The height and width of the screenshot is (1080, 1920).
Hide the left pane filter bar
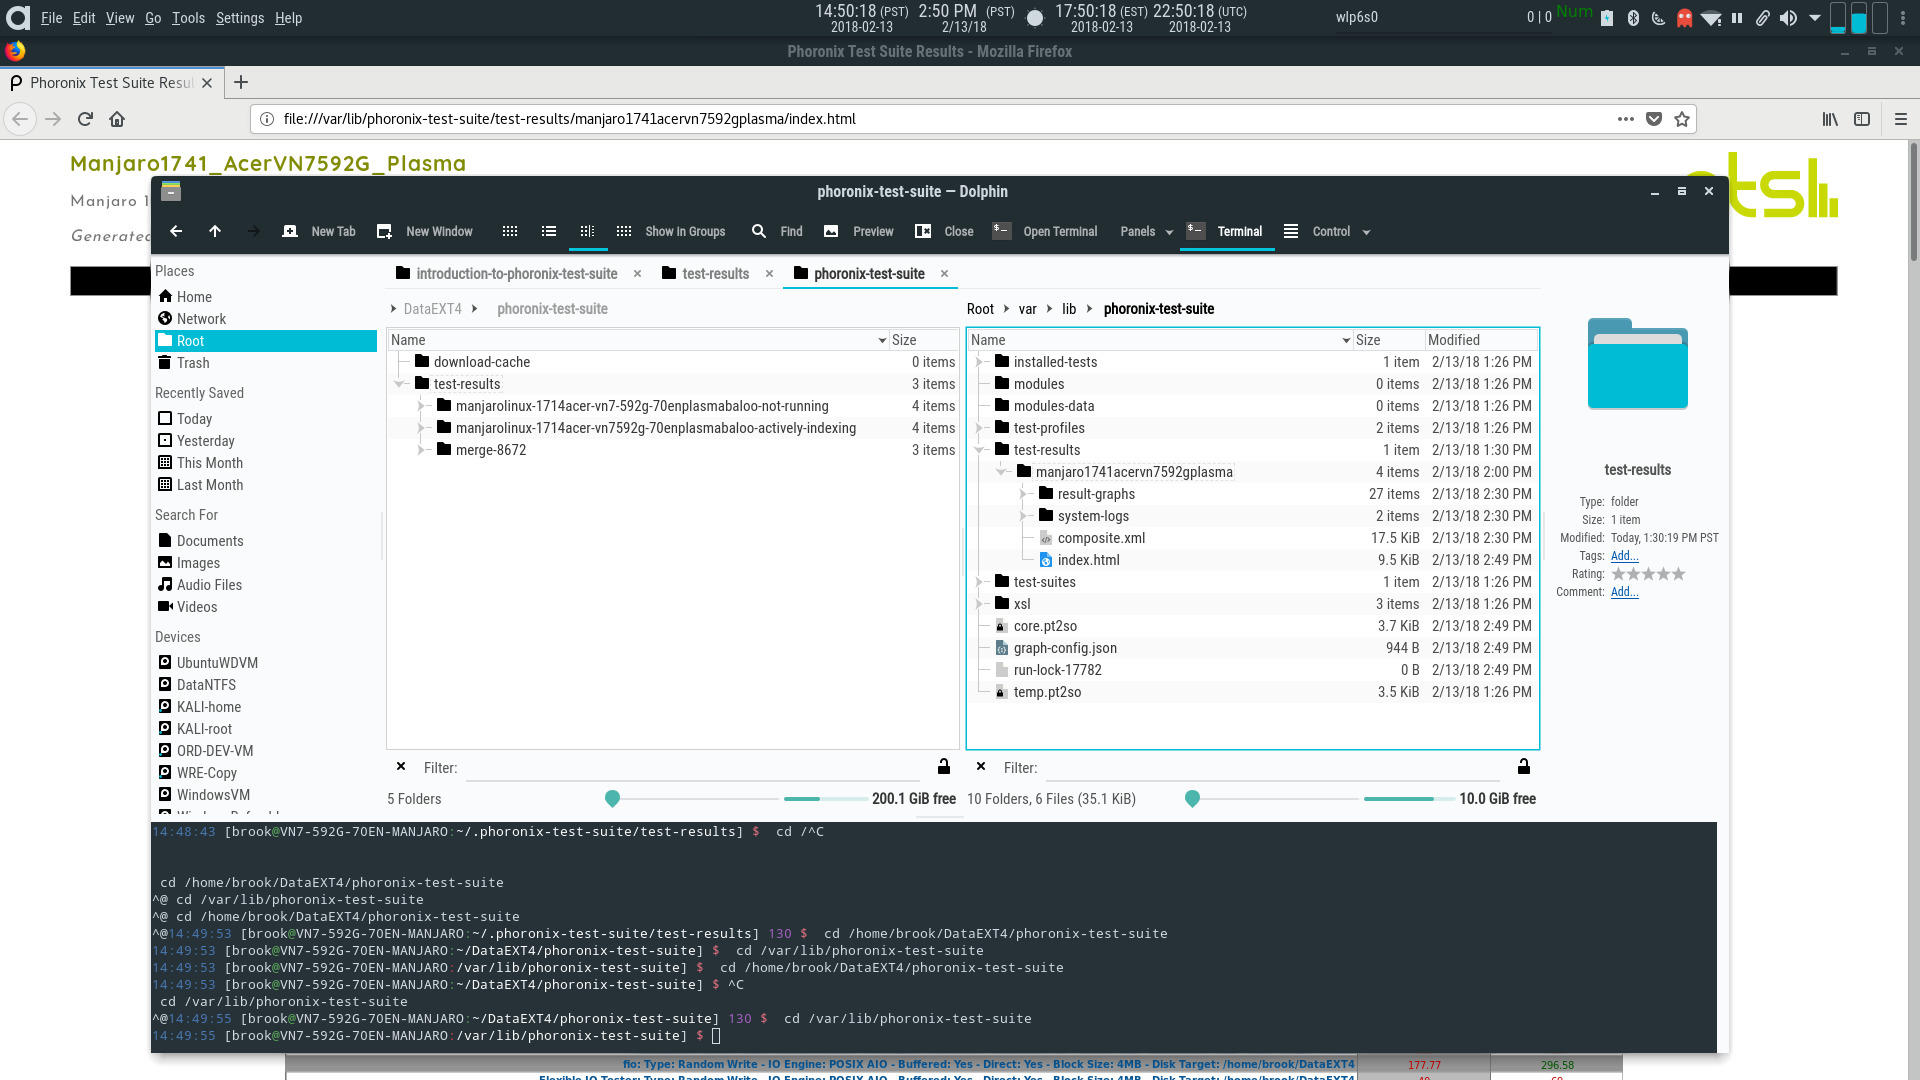(401, 767)
